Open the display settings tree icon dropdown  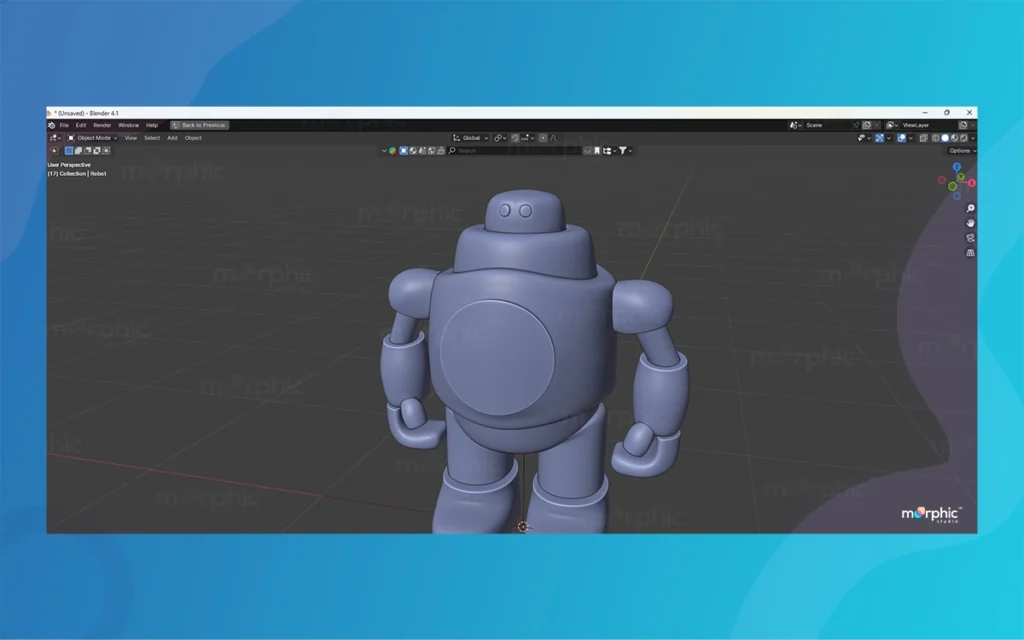click(x=609, y=151)
